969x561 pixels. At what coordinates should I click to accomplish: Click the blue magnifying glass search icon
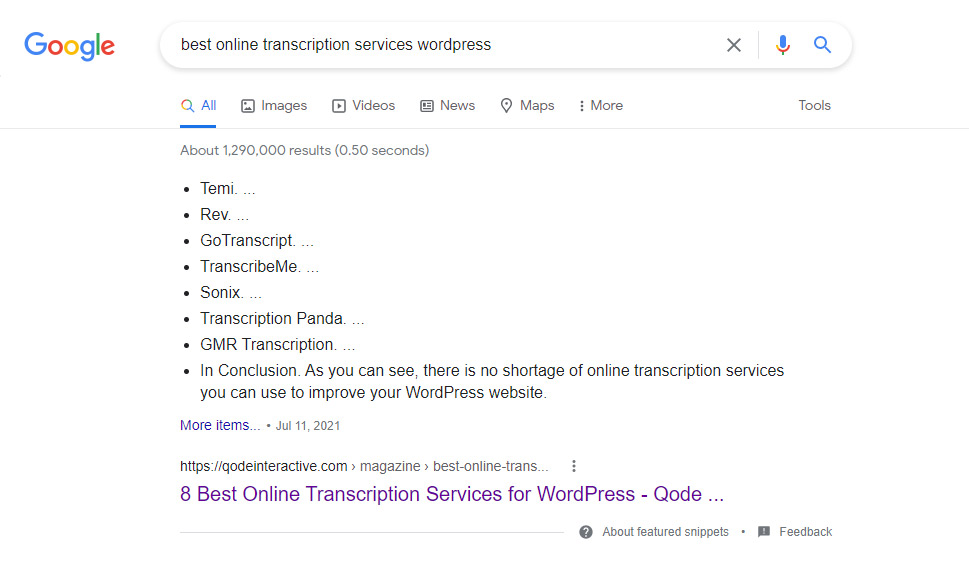(x=822, y=45)
